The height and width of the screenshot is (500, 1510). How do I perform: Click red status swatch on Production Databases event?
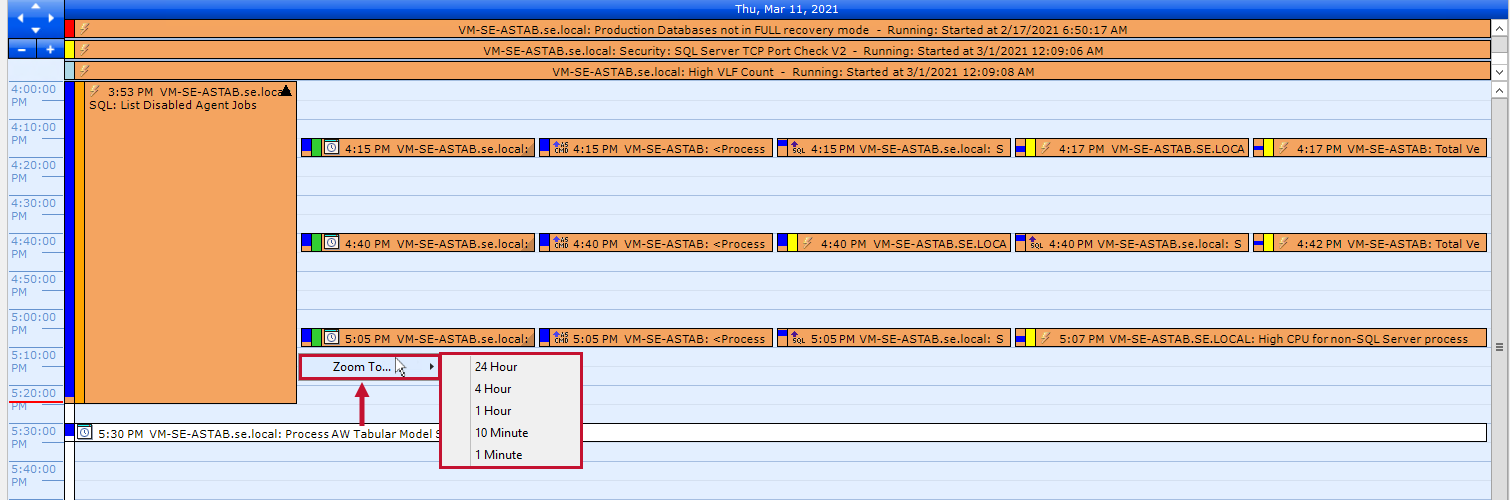pyautogui.click(x=69, y=29)
